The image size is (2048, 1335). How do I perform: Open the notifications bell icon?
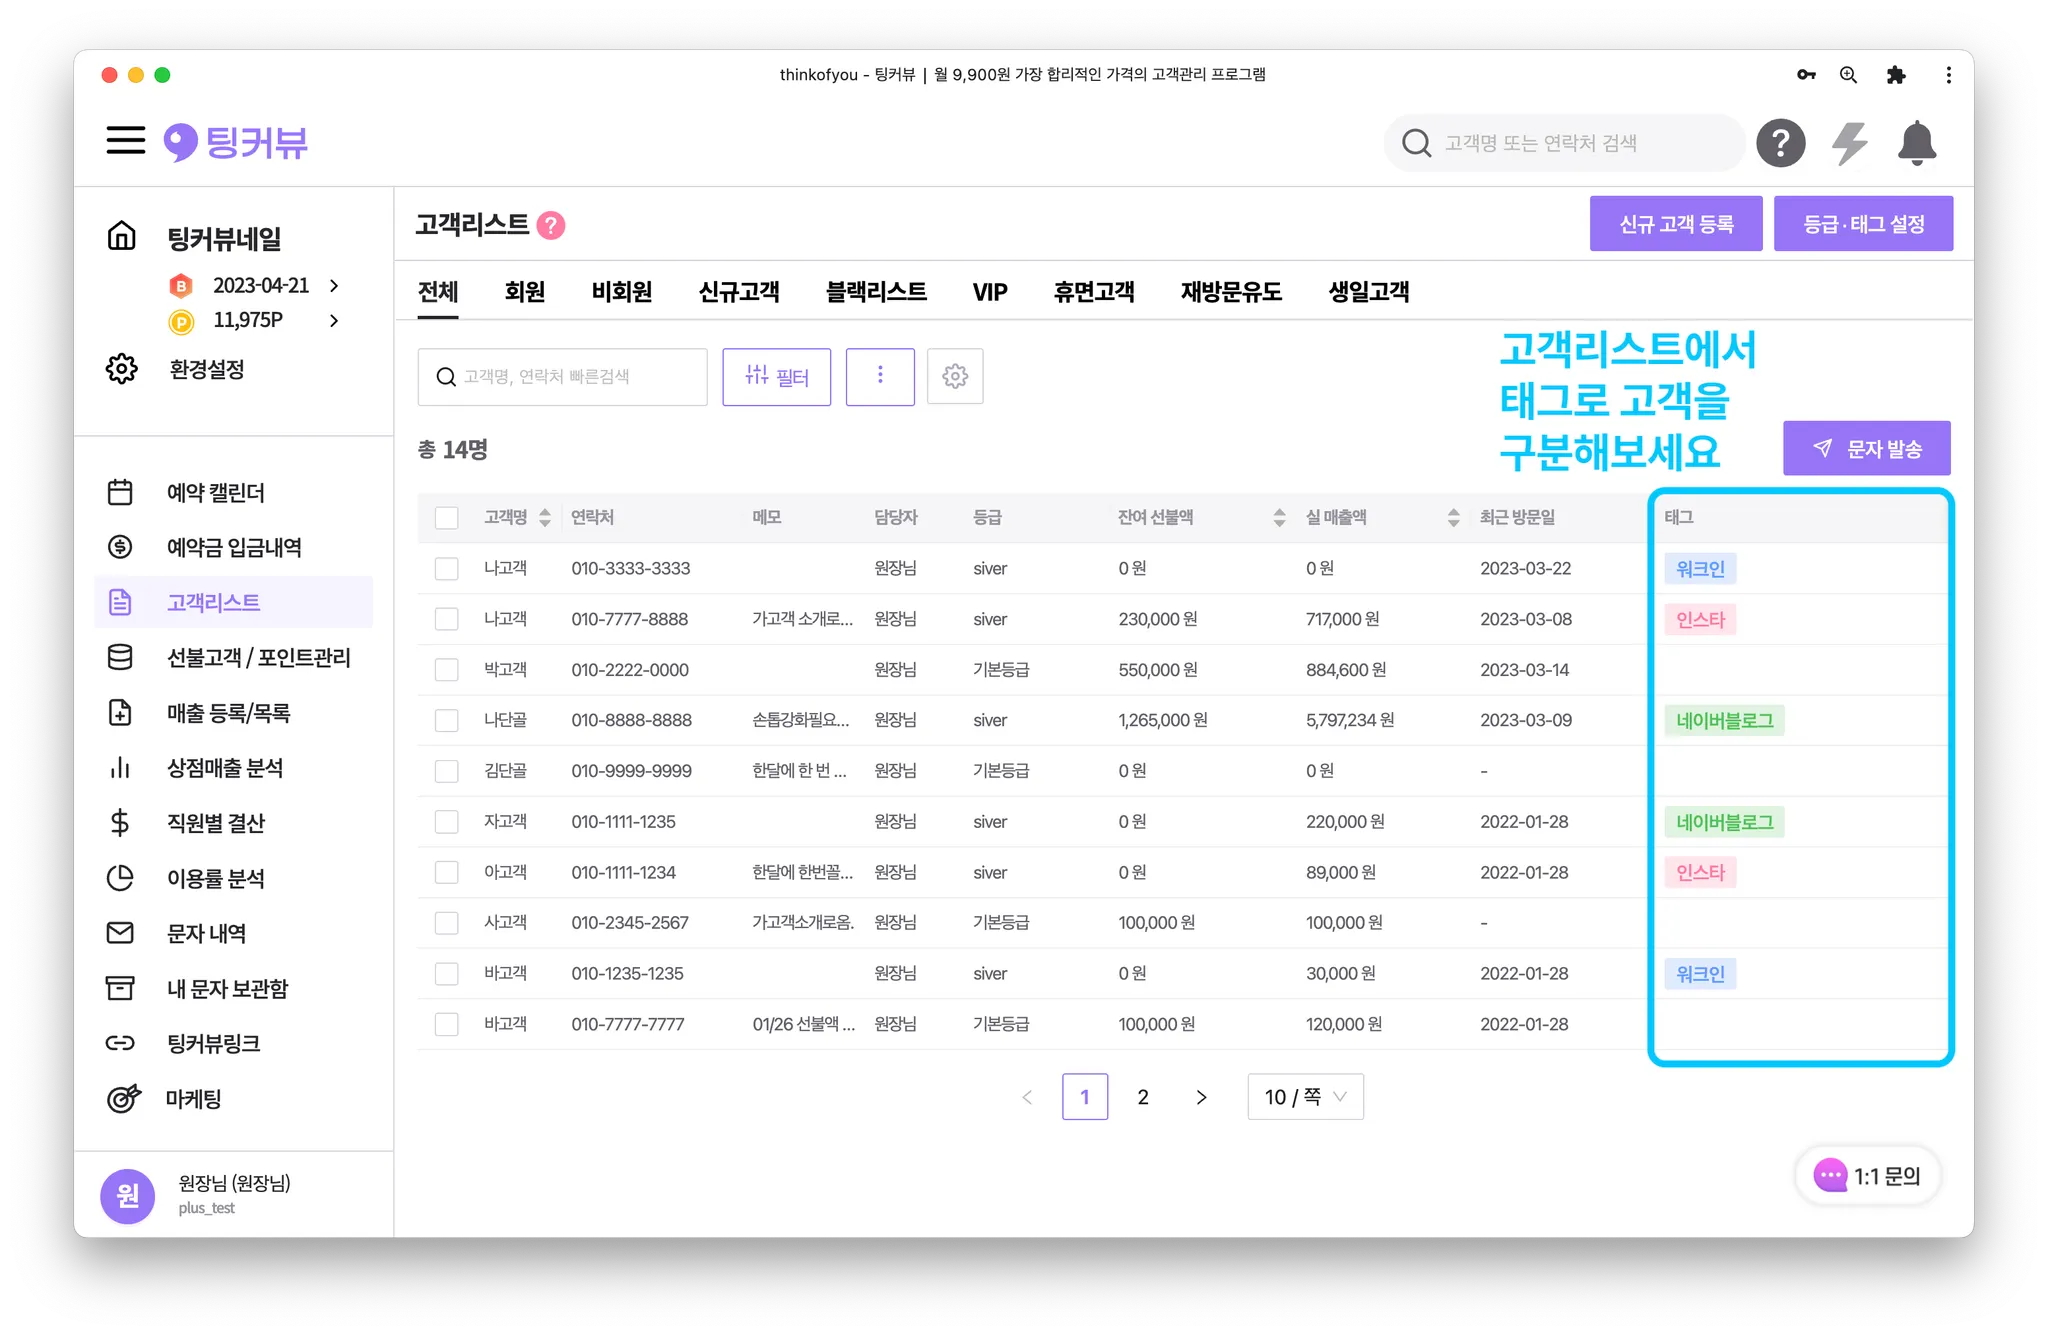[x=1916, y=143]
